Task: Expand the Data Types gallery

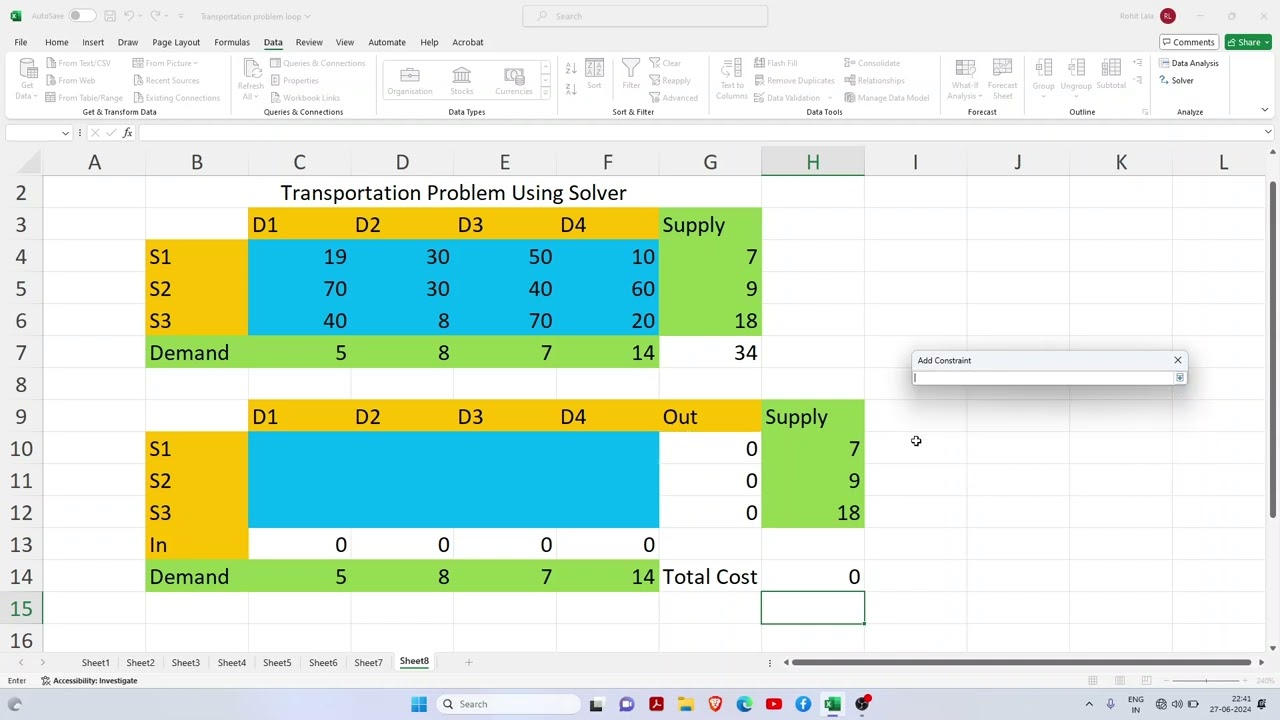Action: [545, 93]
